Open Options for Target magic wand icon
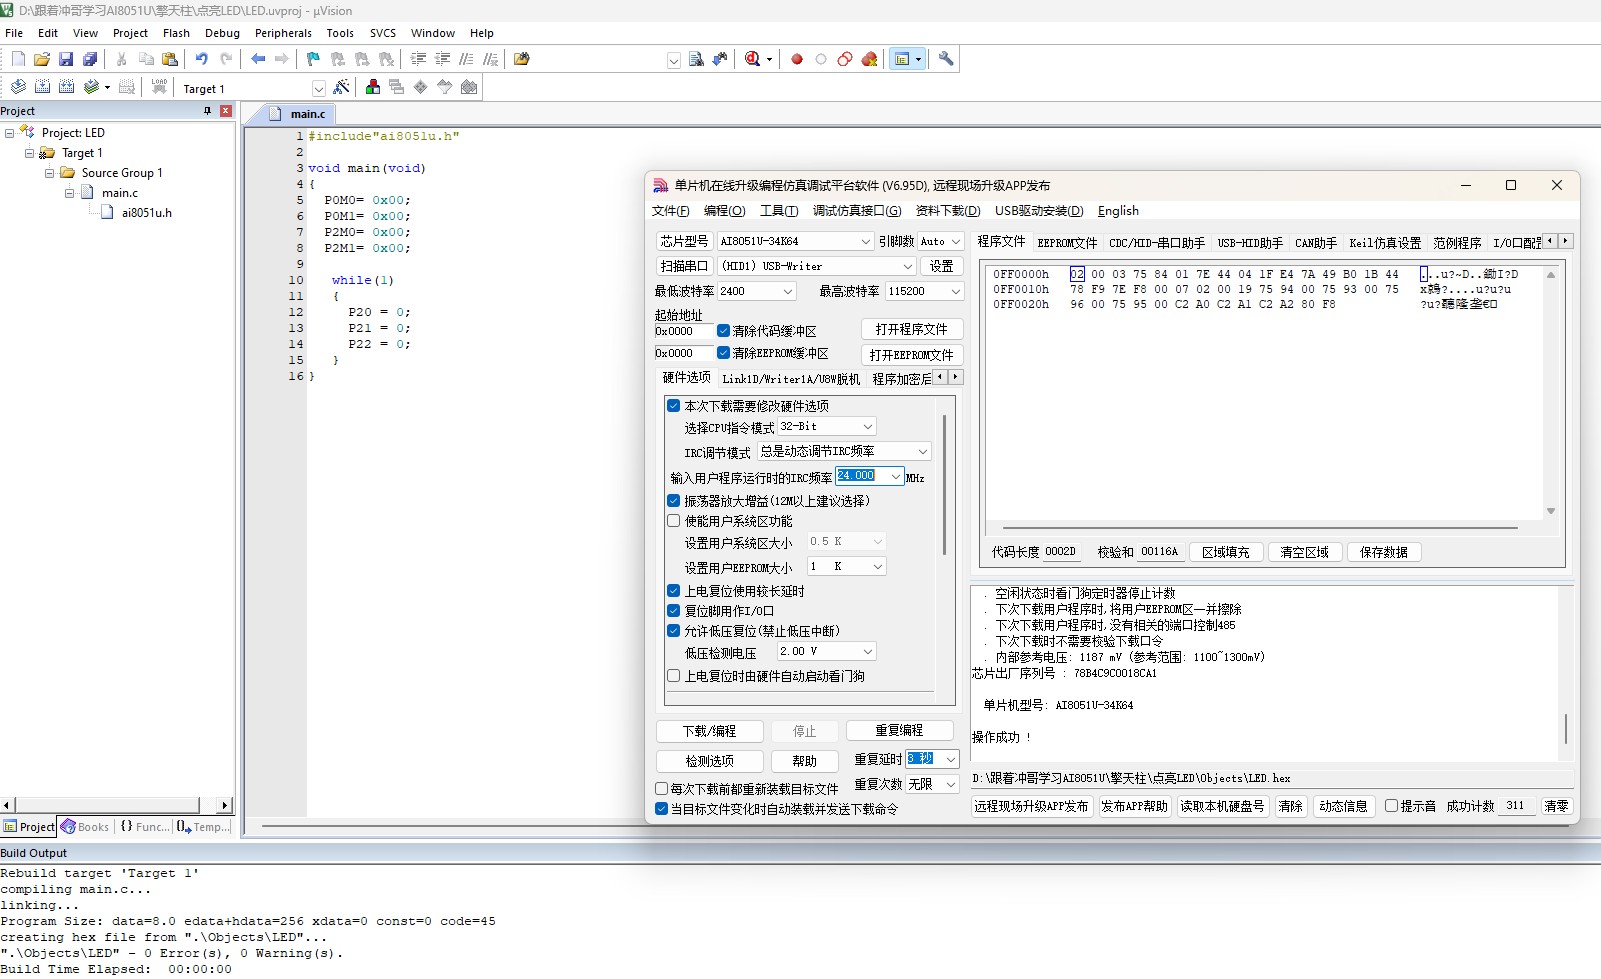Screen dimensions: 1601x979 342,87
